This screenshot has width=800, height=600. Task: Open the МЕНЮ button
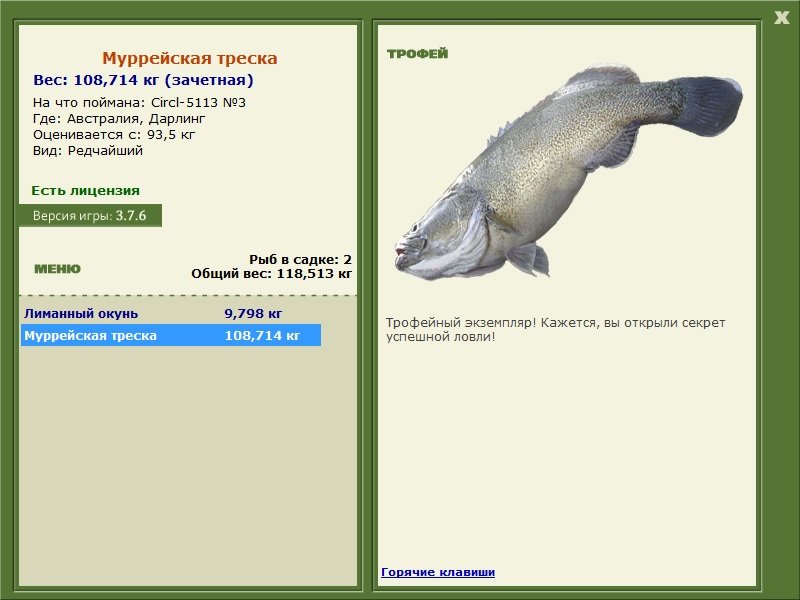pos(57,269)
